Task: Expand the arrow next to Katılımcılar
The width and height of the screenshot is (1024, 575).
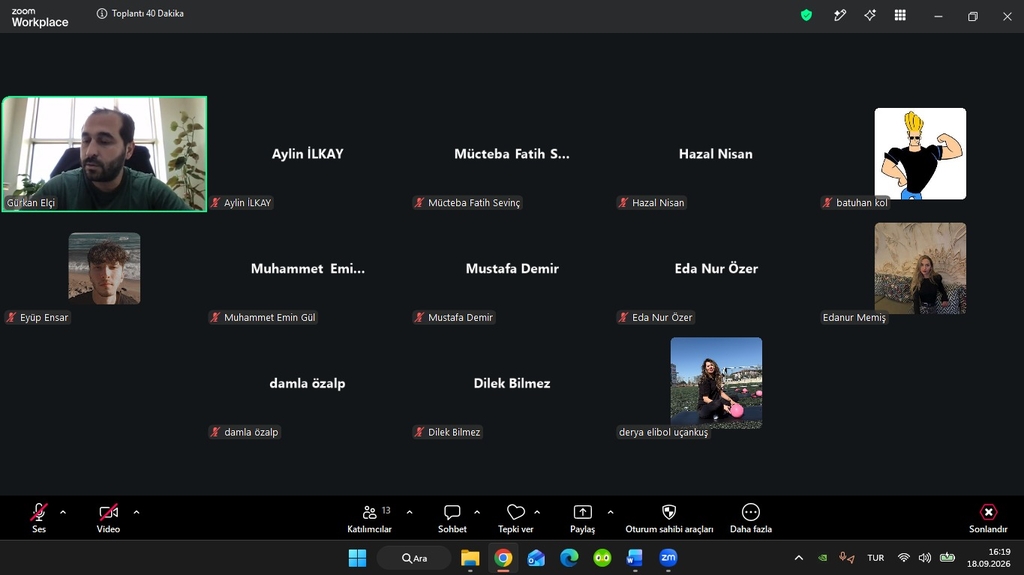Action: click(x=409, y=512)
